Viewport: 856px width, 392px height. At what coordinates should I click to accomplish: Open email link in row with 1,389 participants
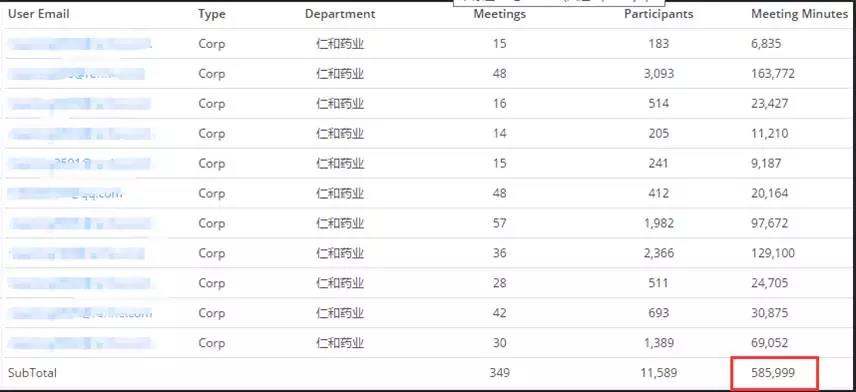80,343
